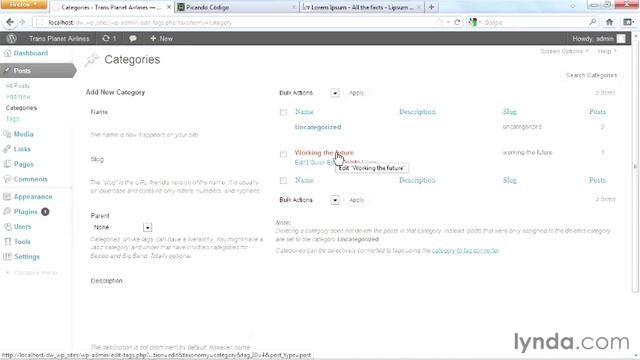Click the Comments icon in sidebar
640x360 pixels.
tap(7, 179)
